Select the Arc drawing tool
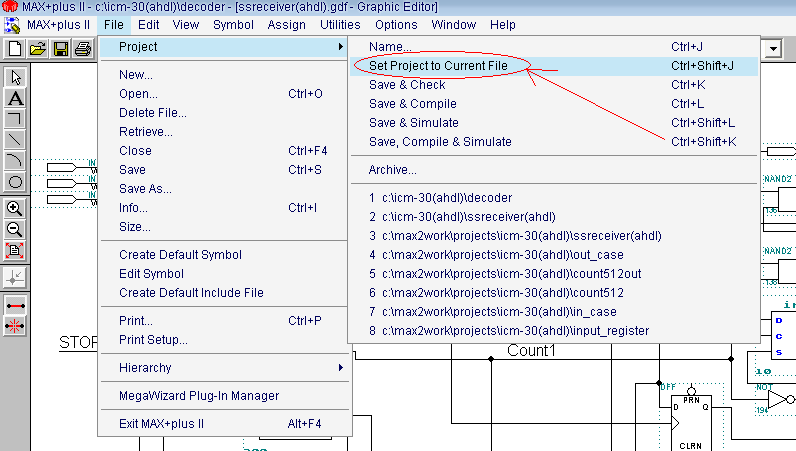Screen dimensions: 796x451 click(x=15, y=160)
